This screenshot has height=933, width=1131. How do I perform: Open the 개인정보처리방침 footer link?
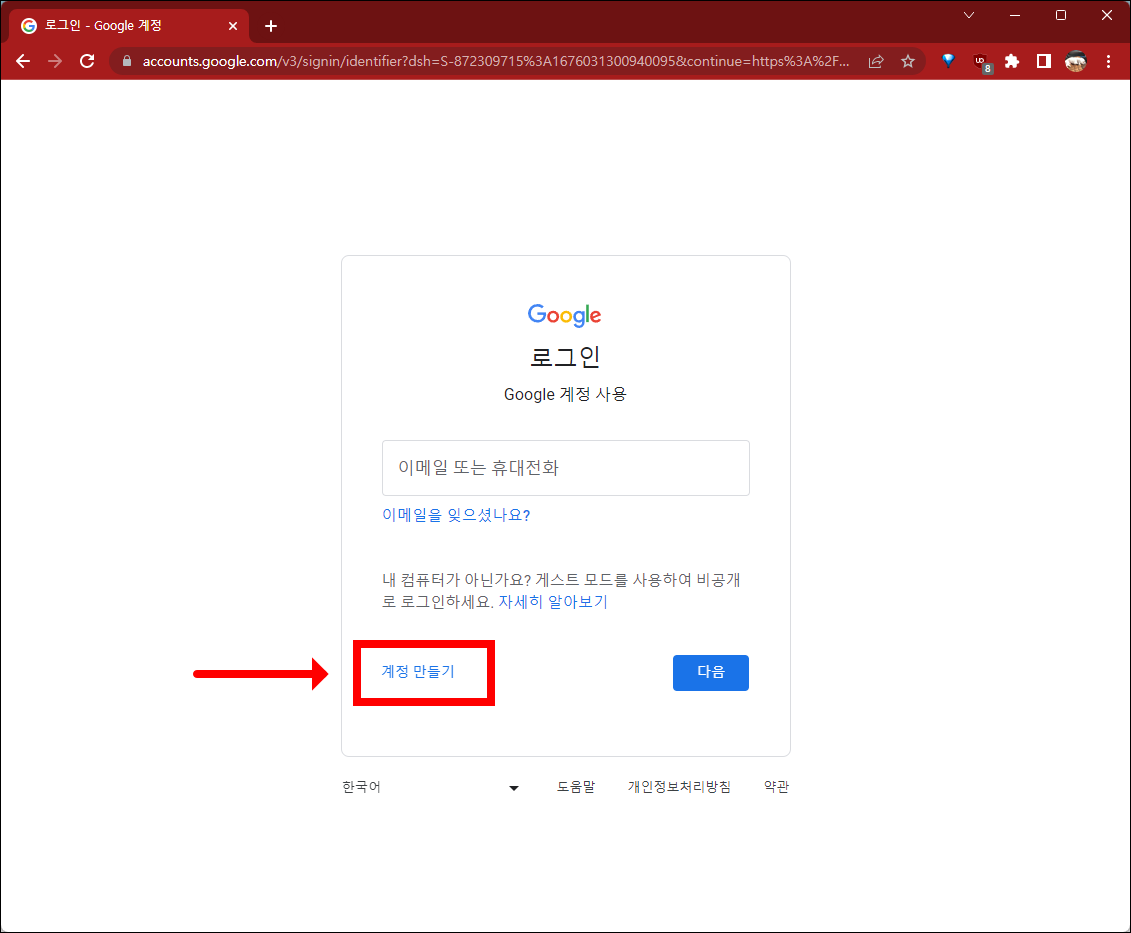pyautogui.click(x=679, y=787)
